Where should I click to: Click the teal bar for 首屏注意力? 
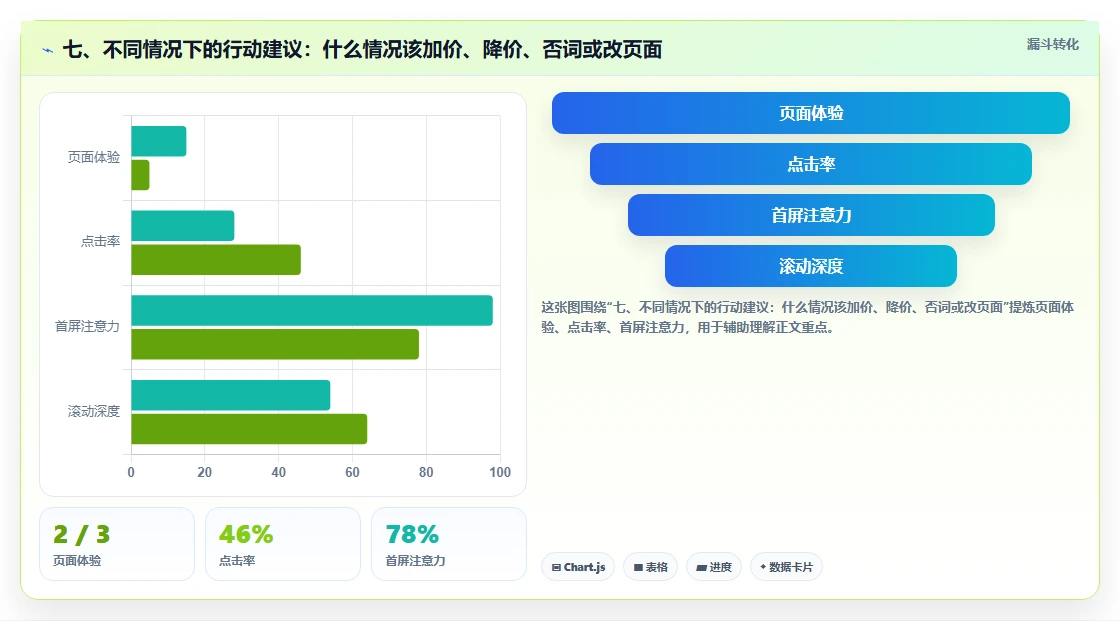click(312, 310)
